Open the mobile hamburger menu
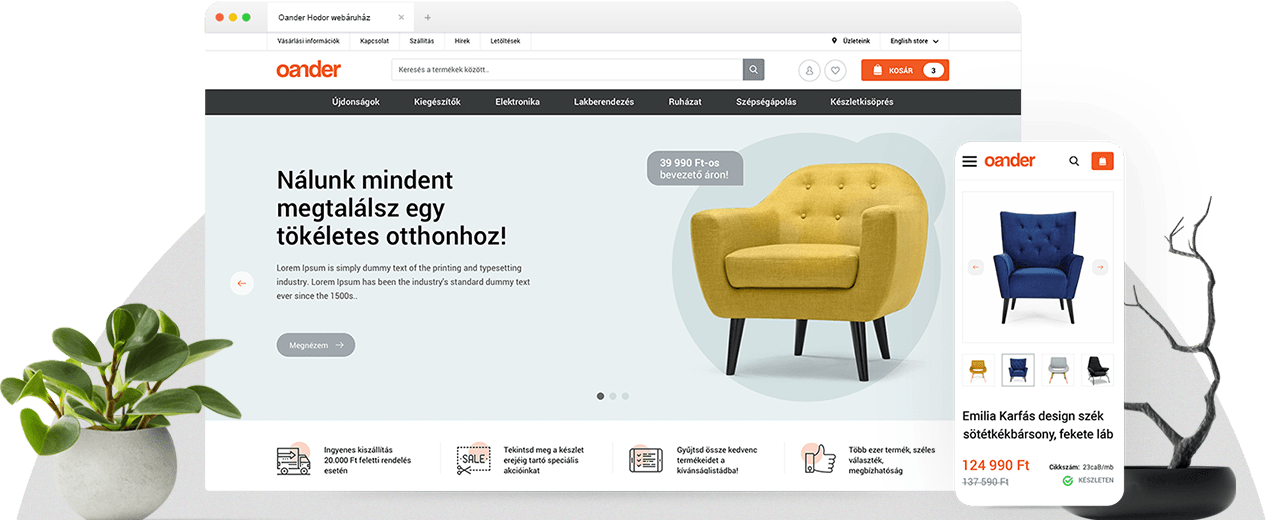Viewport: 1280px width, 520px height. pyautogui.click(x=969, y=161)
